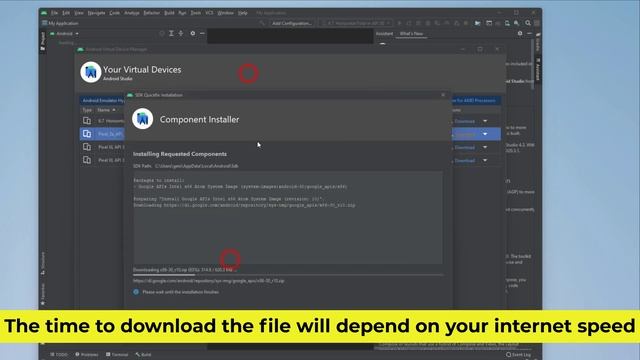
Task: Open the Event Log
Action: pos(519,355)
